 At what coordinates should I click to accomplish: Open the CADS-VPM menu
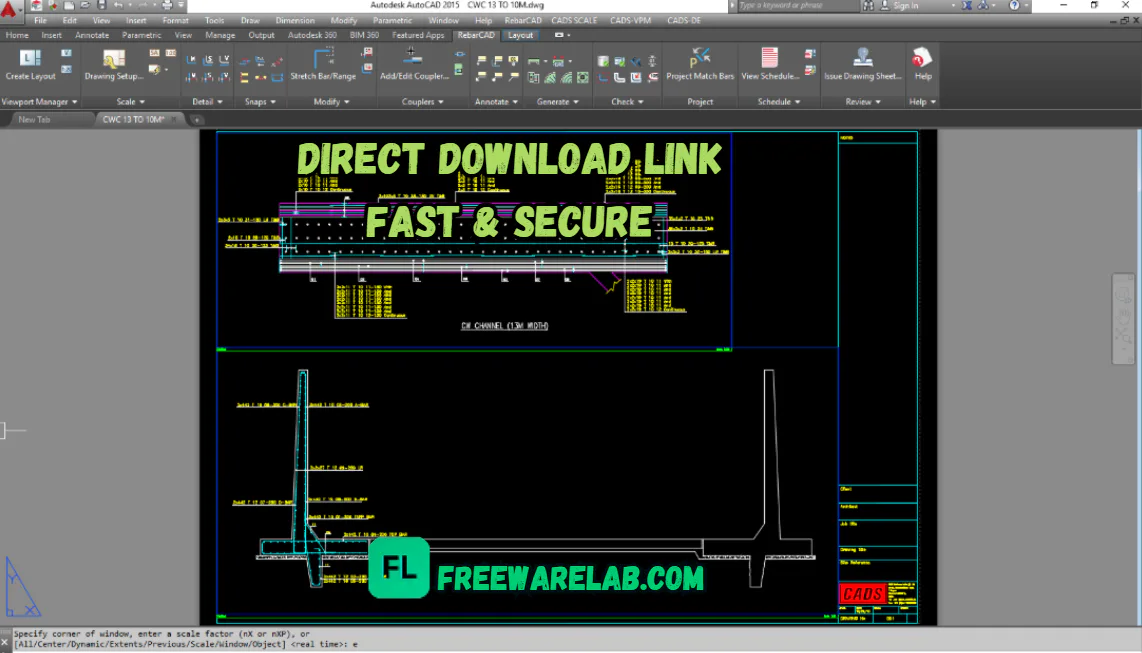tap(630, 20)
